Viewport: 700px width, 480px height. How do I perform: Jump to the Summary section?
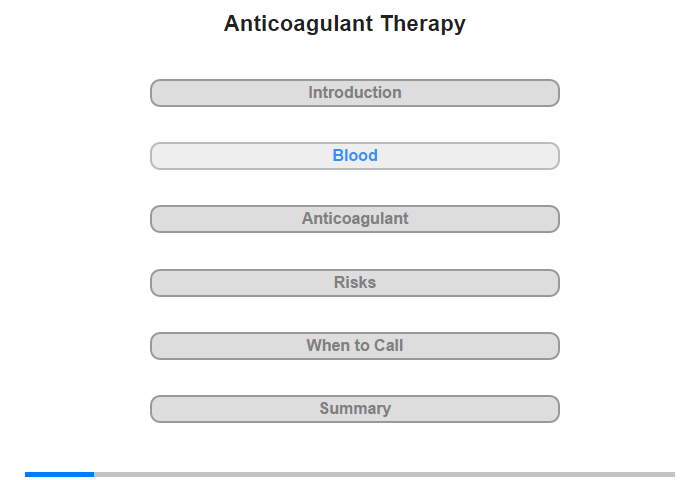coord(355,409)
